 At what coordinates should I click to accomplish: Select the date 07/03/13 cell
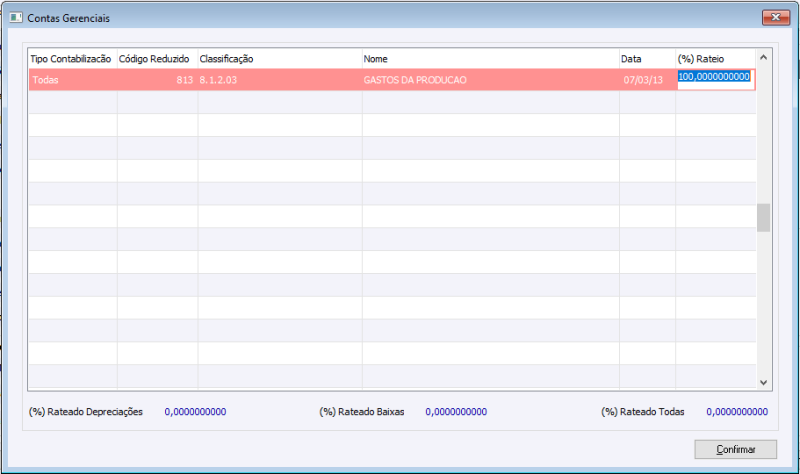(647, 80)
